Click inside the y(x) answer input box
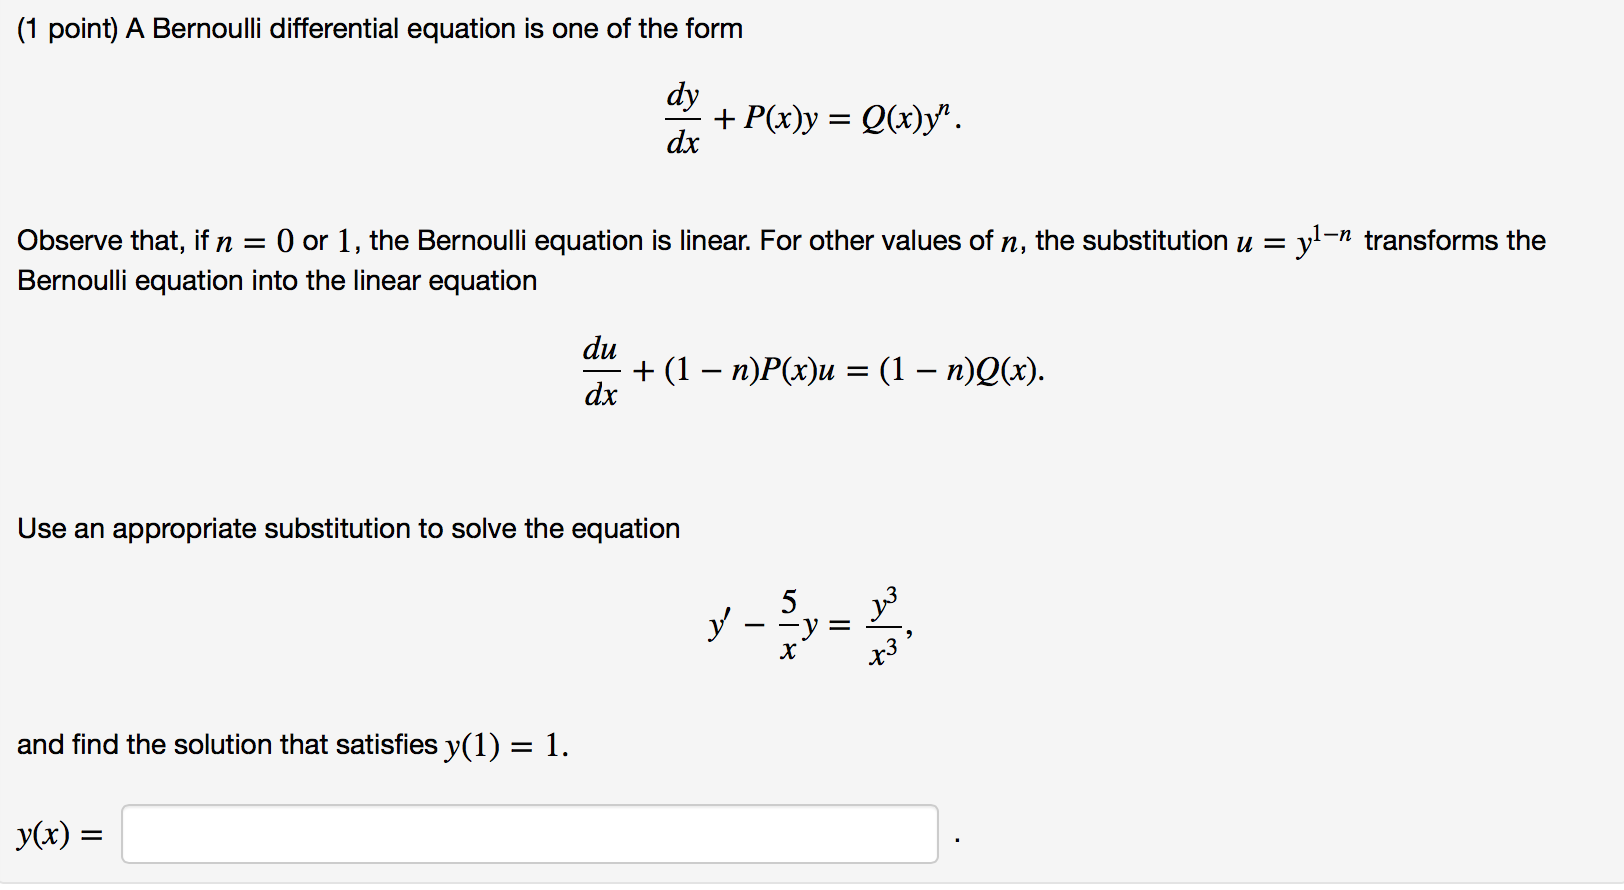This screenshot has width=1624, height=890. 530,833
